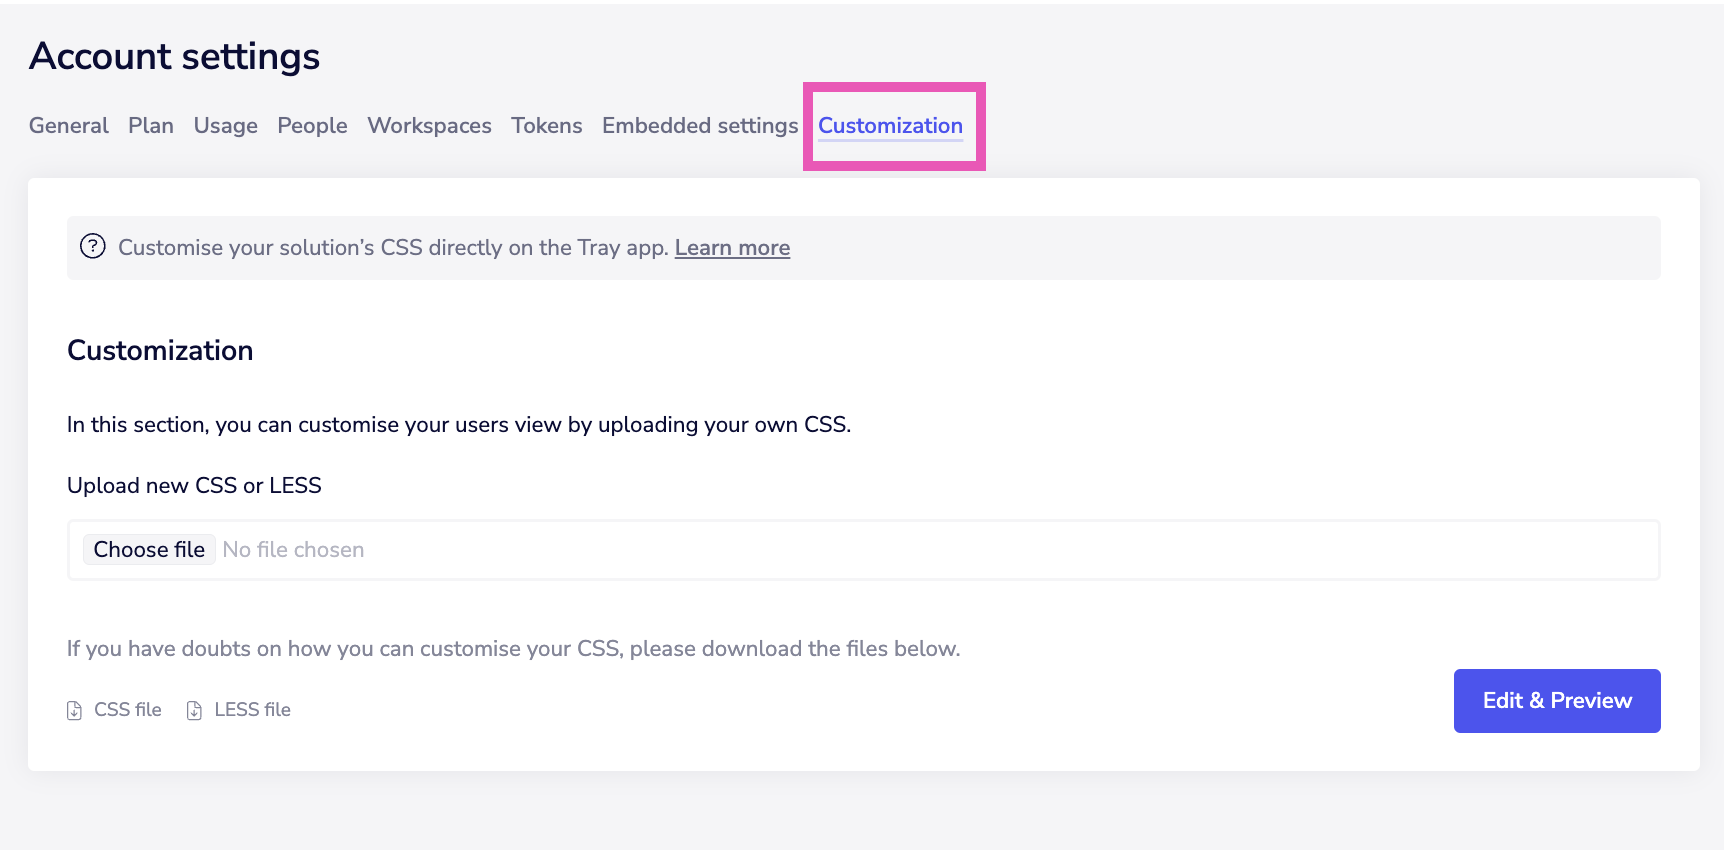Switch to the Tokens tab
The image size is (1724, 850).
click(x=546, y=126)
